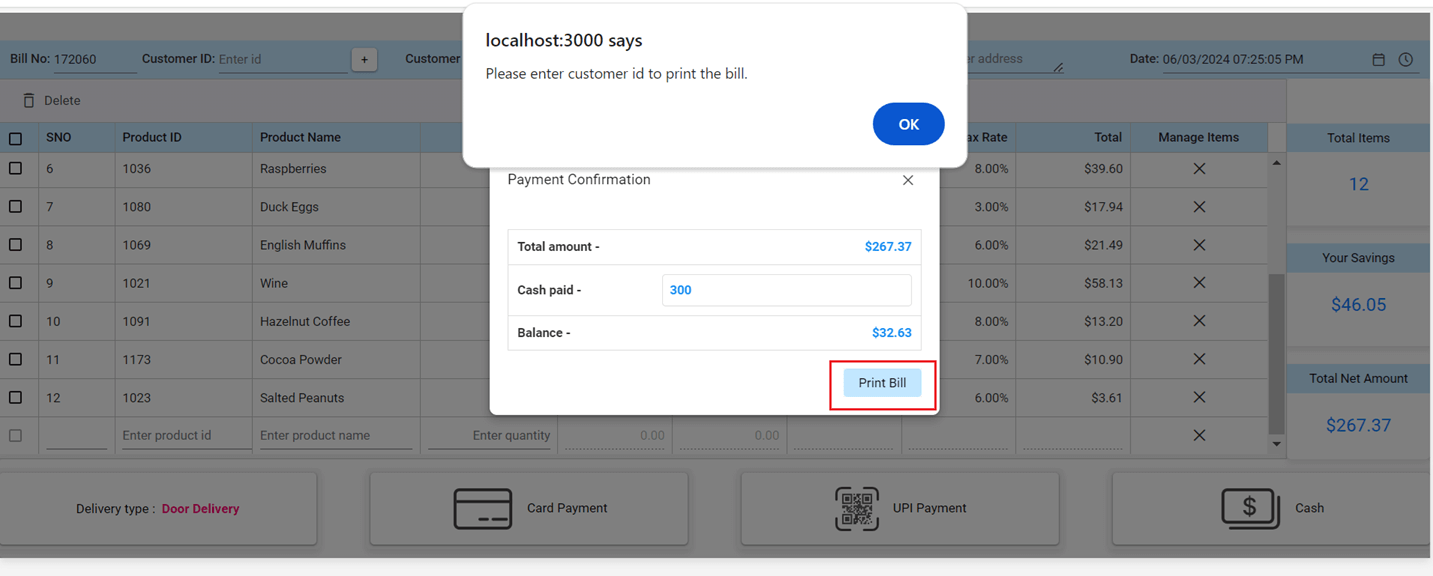Toggle the select-all checkbox in table header
The height and width of the screenshot is (576, 1433).
pos(16,138)
